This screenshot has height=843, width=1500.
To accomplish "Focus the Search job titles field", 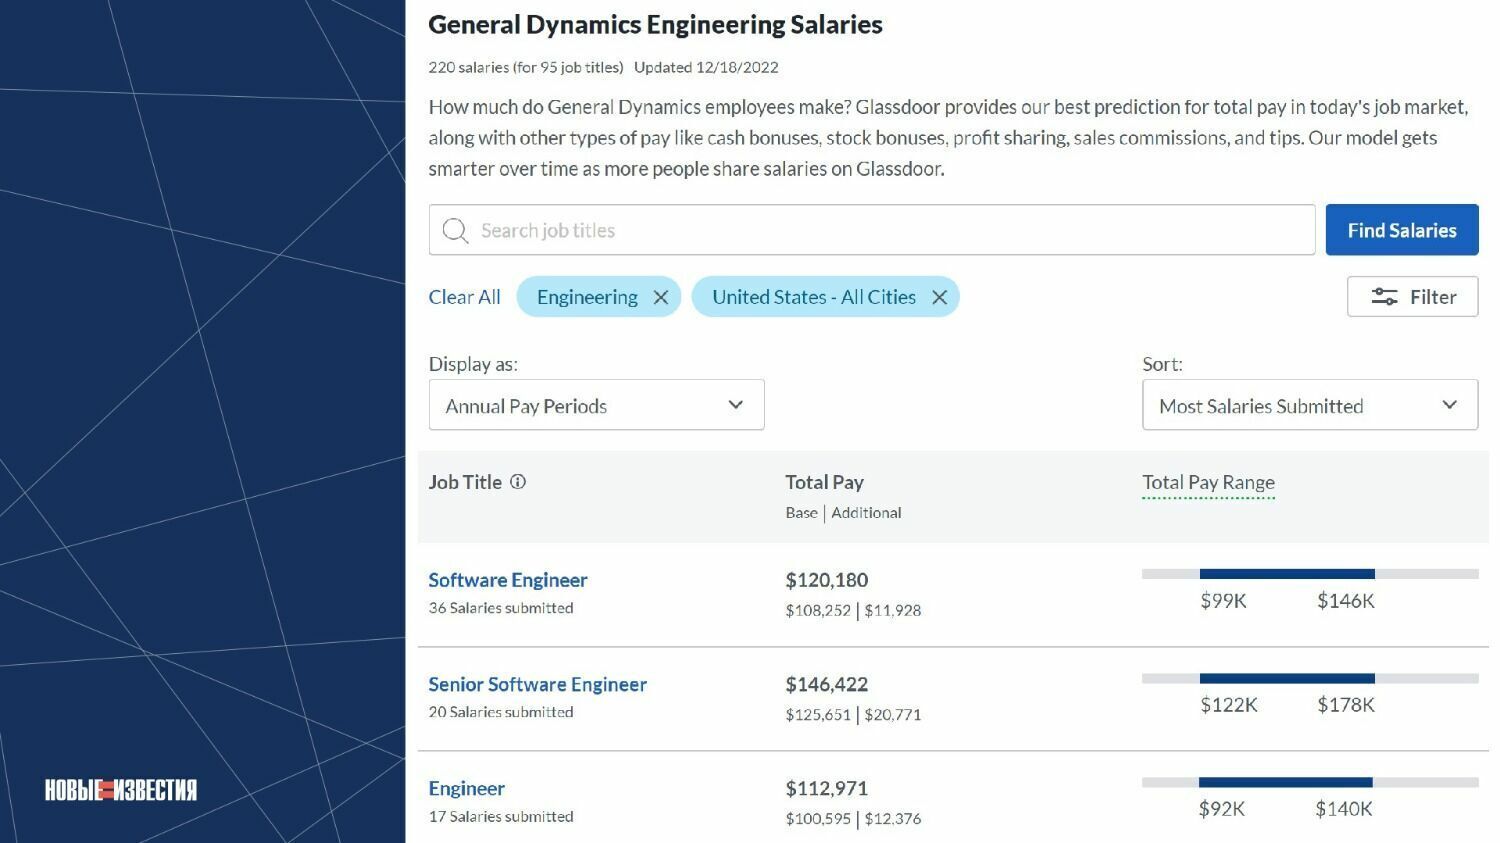I will (890, 230).
